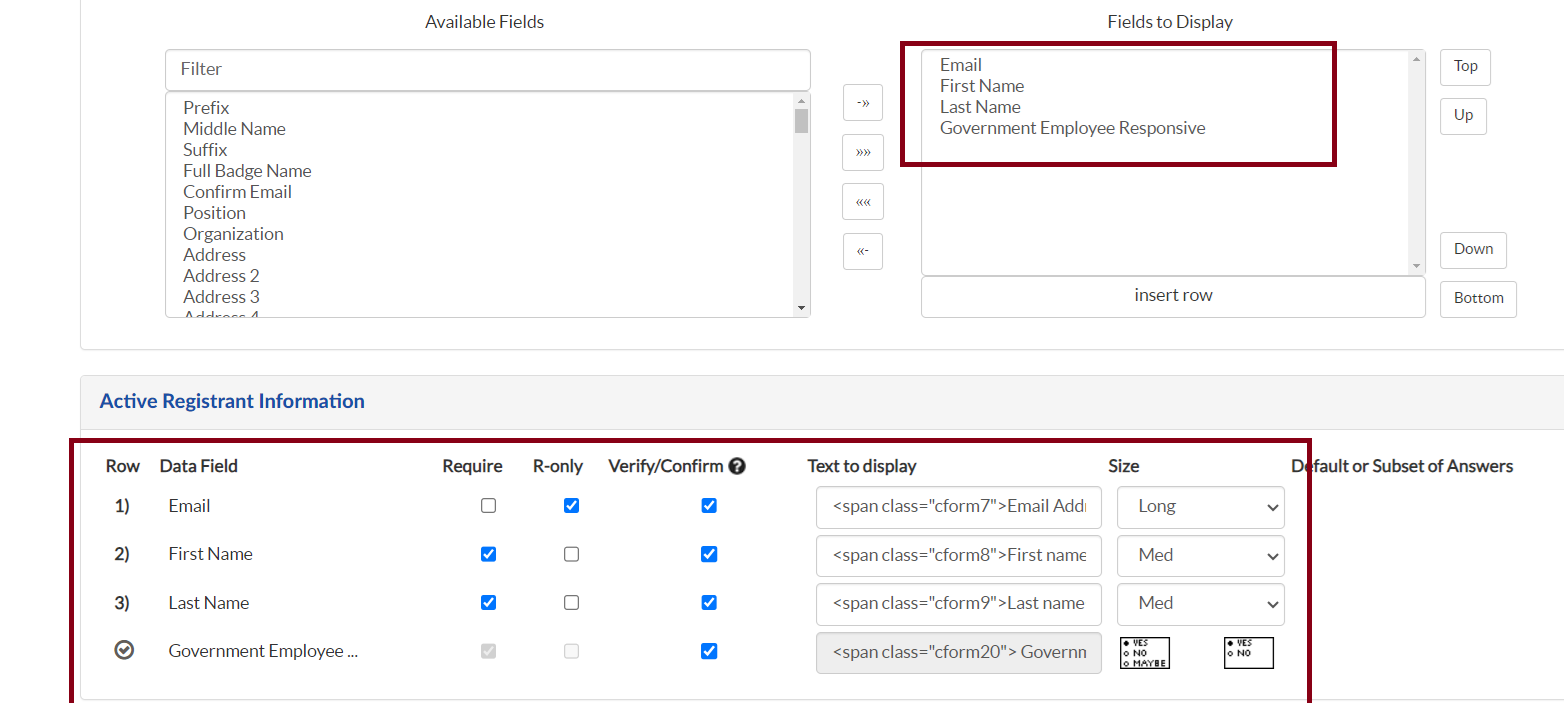1564x703 pixels.
Task: Click the remove selected field arrow button
Action: click(862, 250)
